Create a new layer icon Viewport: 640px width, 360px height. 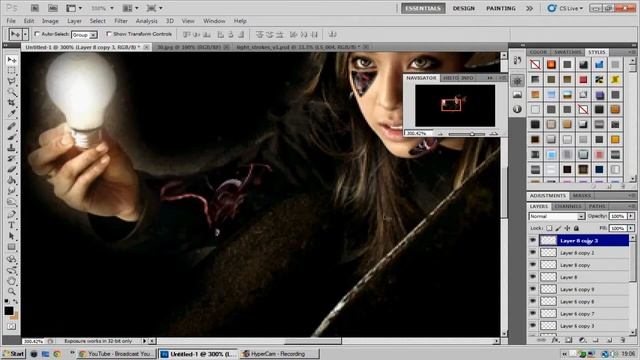click(x=609, y=340)
